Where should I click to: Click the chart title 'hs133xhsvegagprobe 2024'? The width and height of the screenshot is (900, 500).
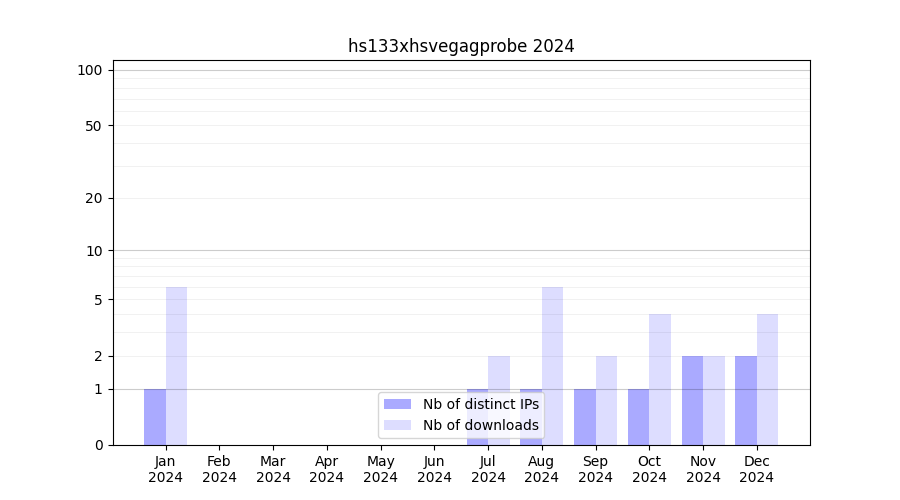[x=461, y=46]
